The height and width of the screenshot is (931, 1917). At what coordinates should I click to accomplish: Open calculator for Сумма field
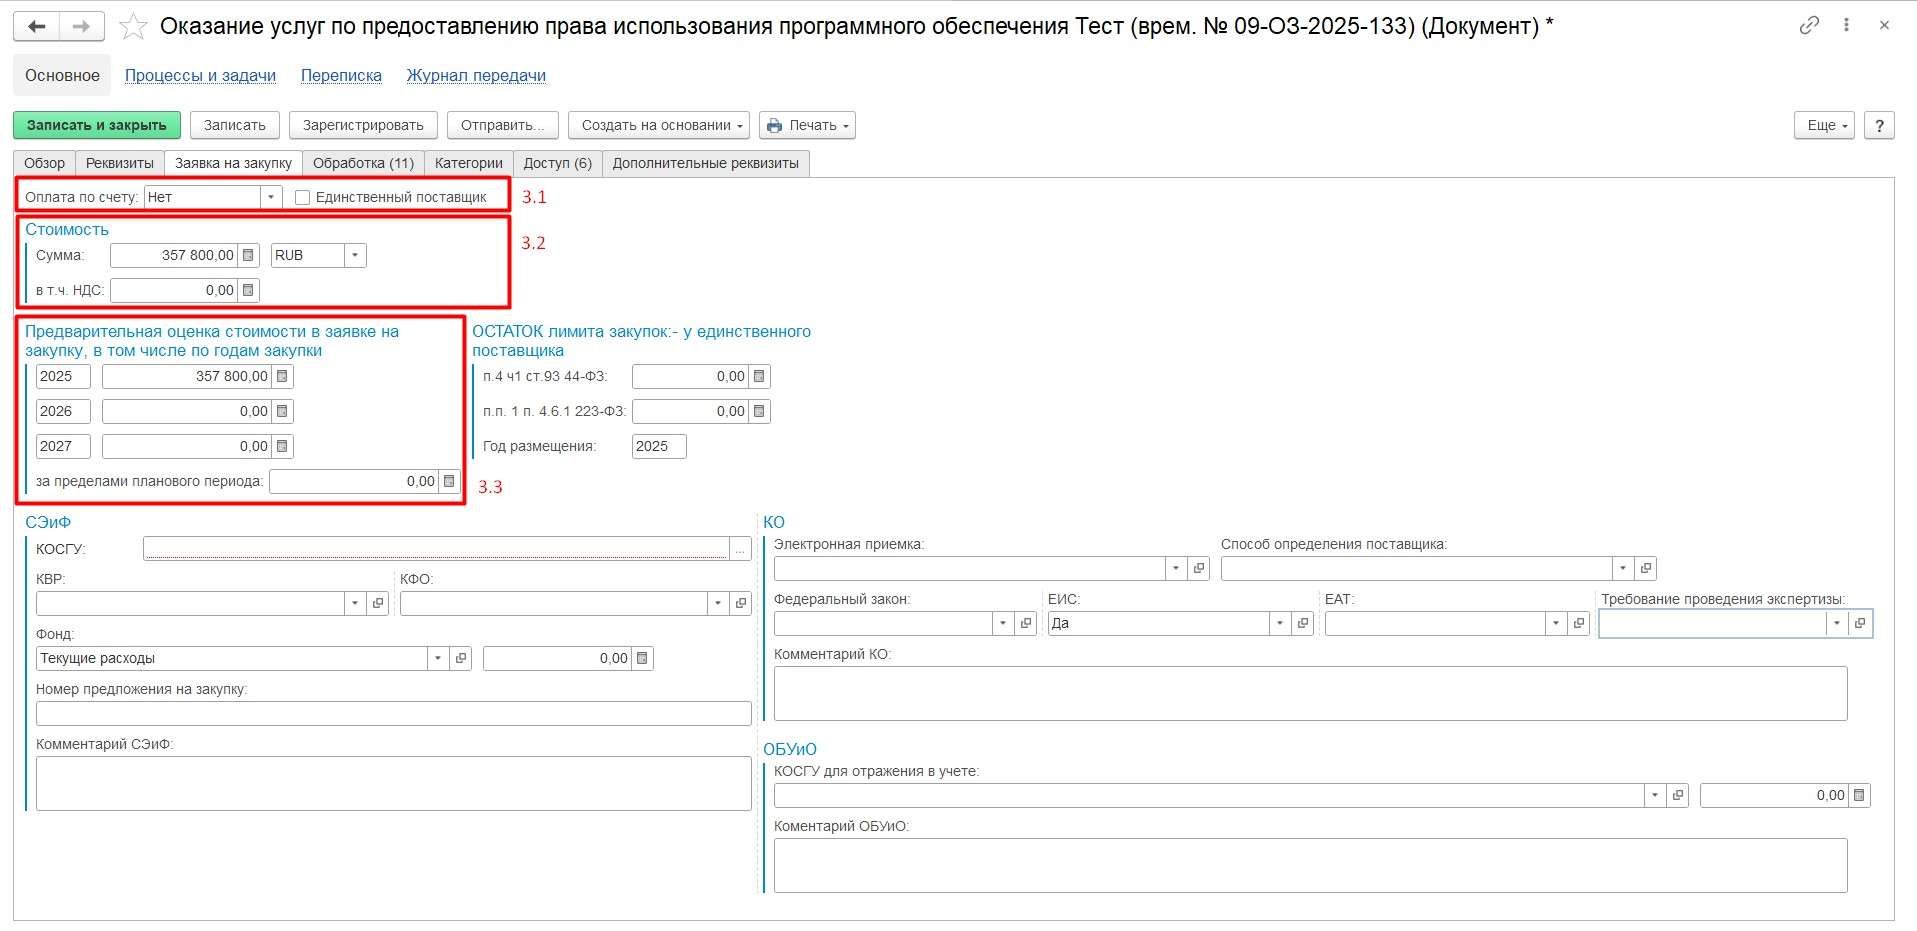[x=249, y=256]
